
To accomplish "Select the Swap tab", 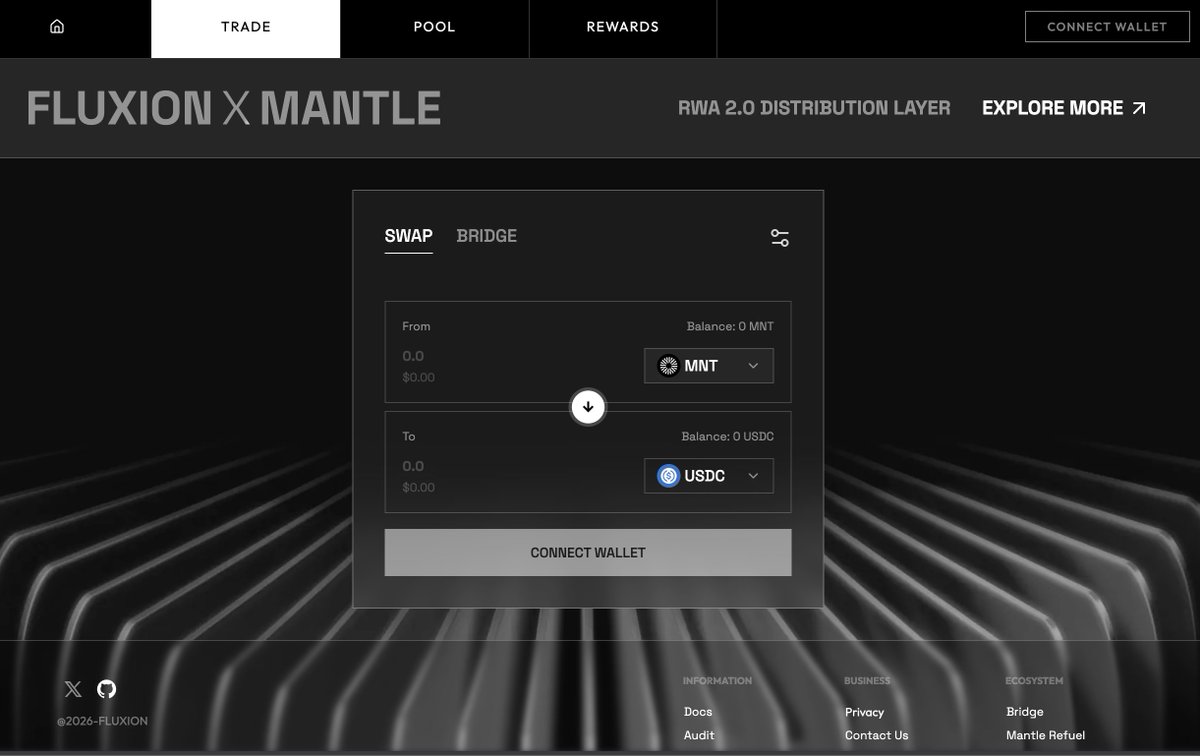I will click(409, 236).
